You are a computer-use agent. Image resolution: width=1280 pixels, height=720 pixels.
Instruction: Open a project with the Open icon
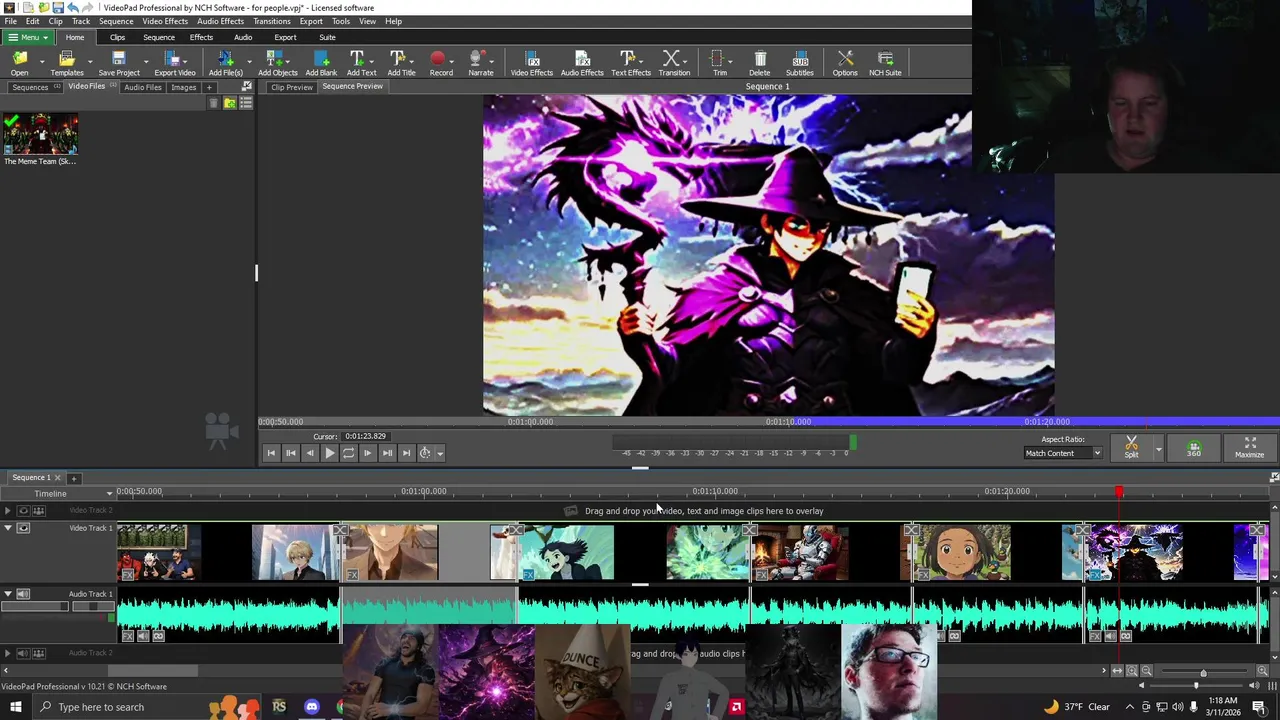tap(19, 63)
